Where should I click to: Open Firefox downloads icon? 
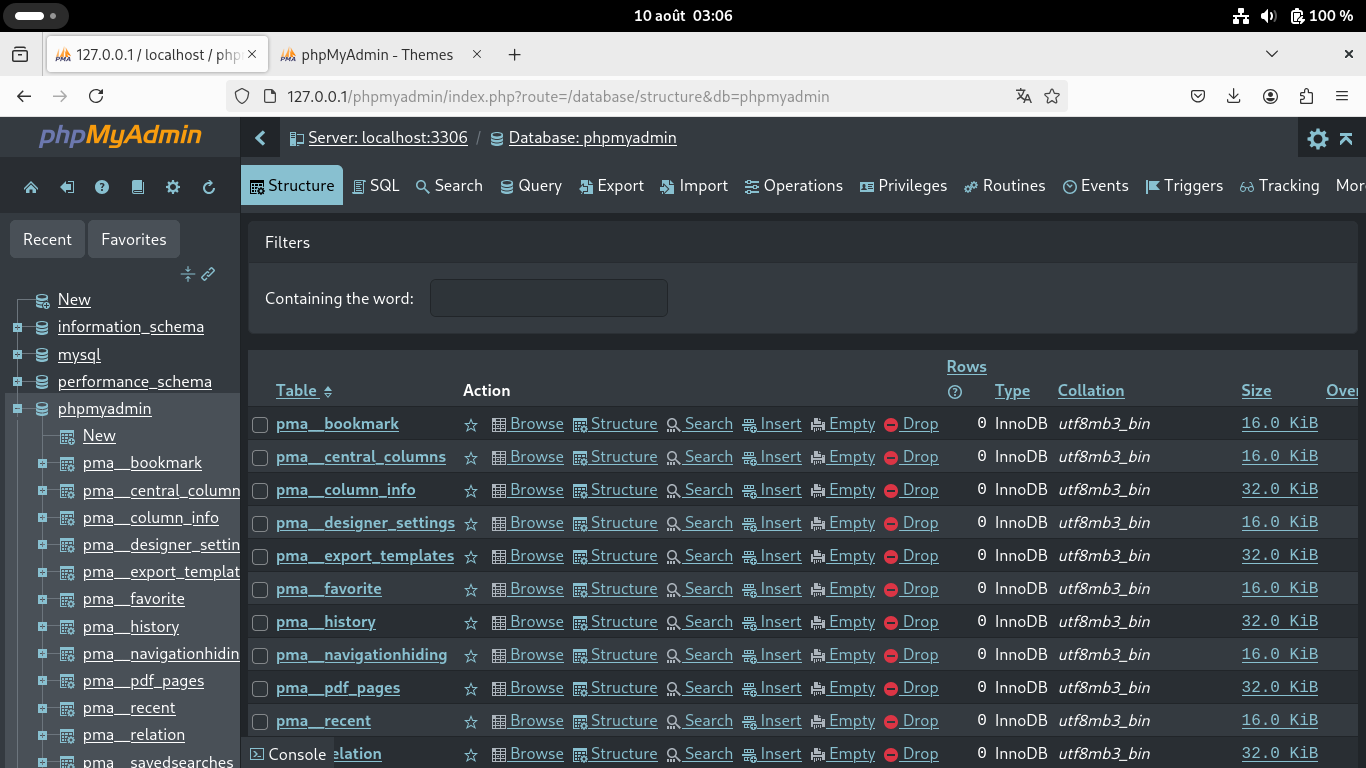tap(1233, 96)
